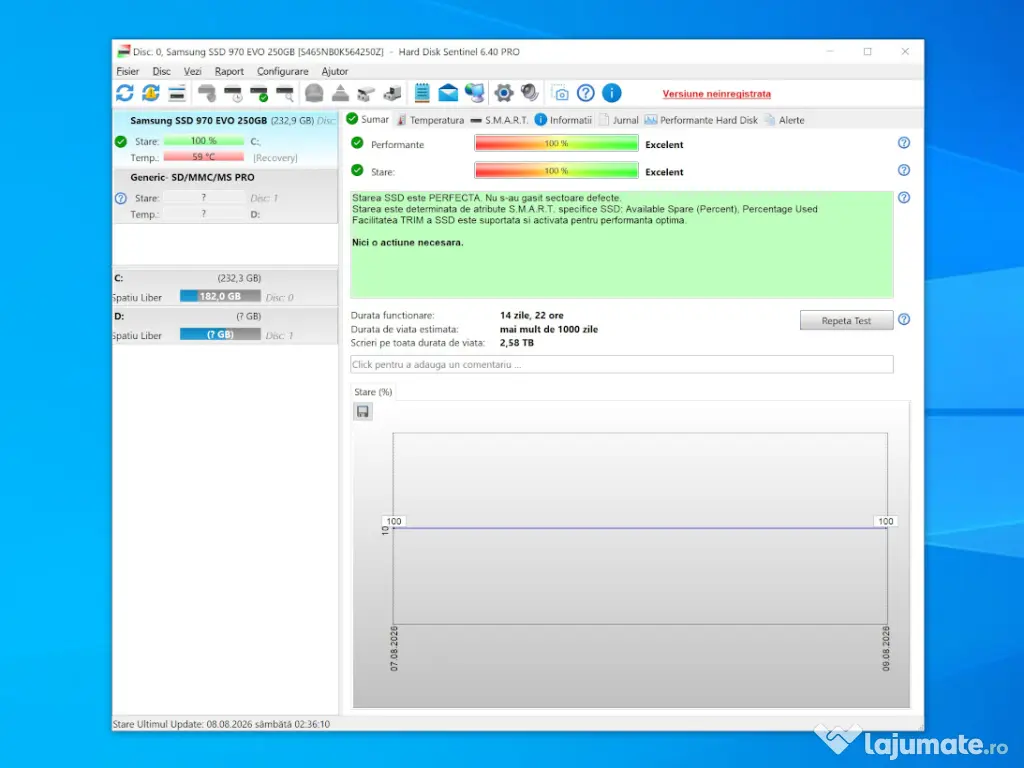Click the disk with magnifier toolbar icon

[x=285, y=93]
